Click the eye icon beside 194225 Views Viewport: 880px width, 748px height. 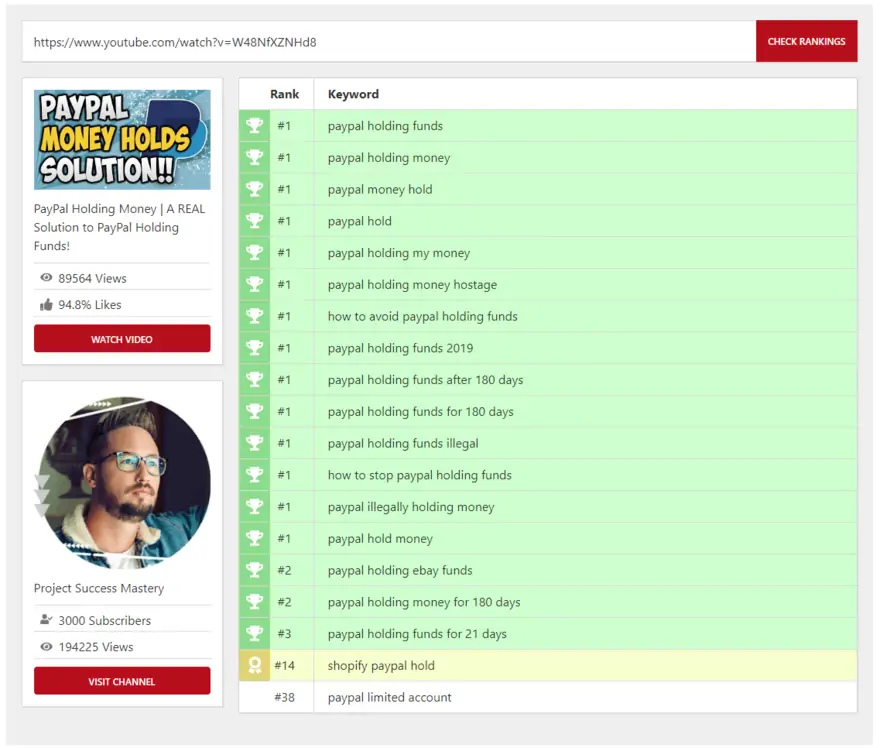(x=46, y=646)
